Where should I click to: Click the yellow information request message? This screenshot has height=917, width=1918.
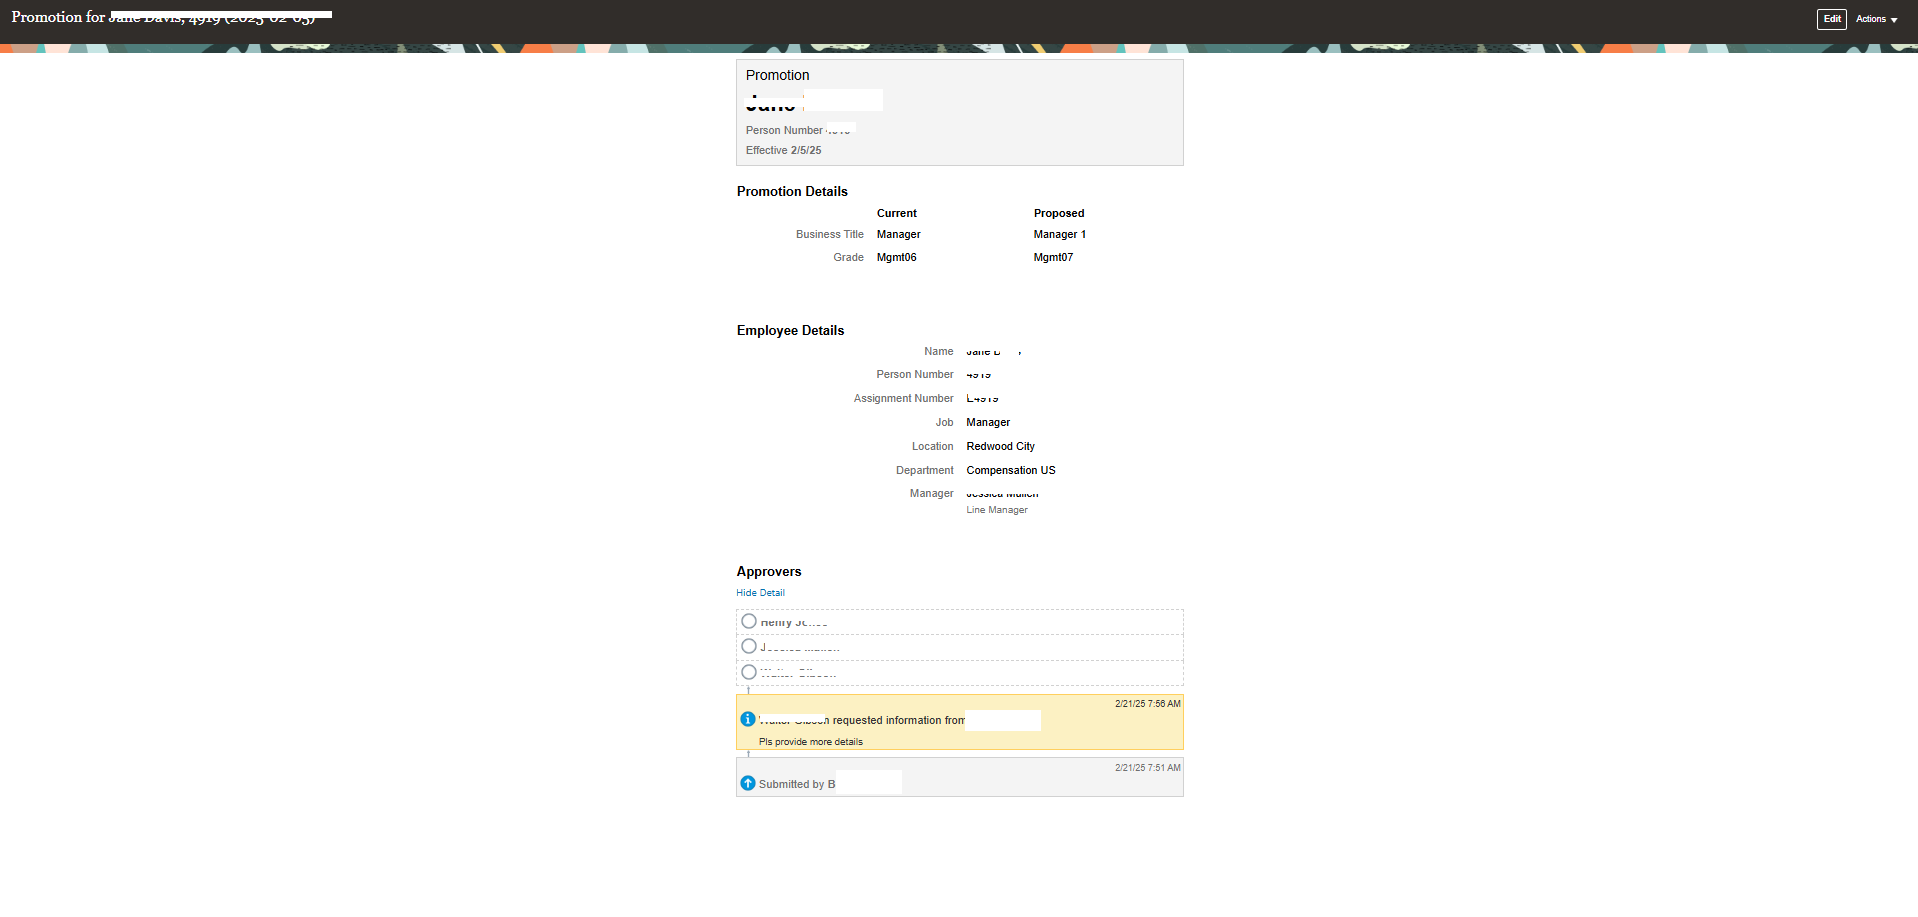point(958,722)
